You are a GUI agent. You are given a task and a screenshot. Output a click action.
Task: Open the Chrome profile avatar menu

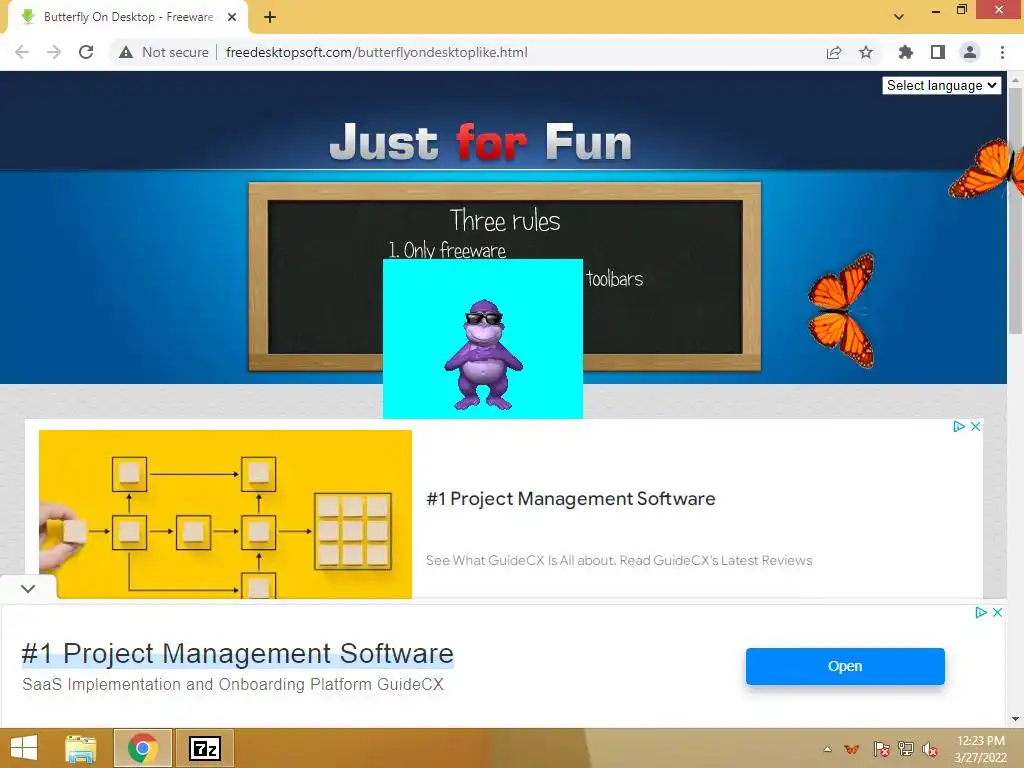click(x=970, y=52)
